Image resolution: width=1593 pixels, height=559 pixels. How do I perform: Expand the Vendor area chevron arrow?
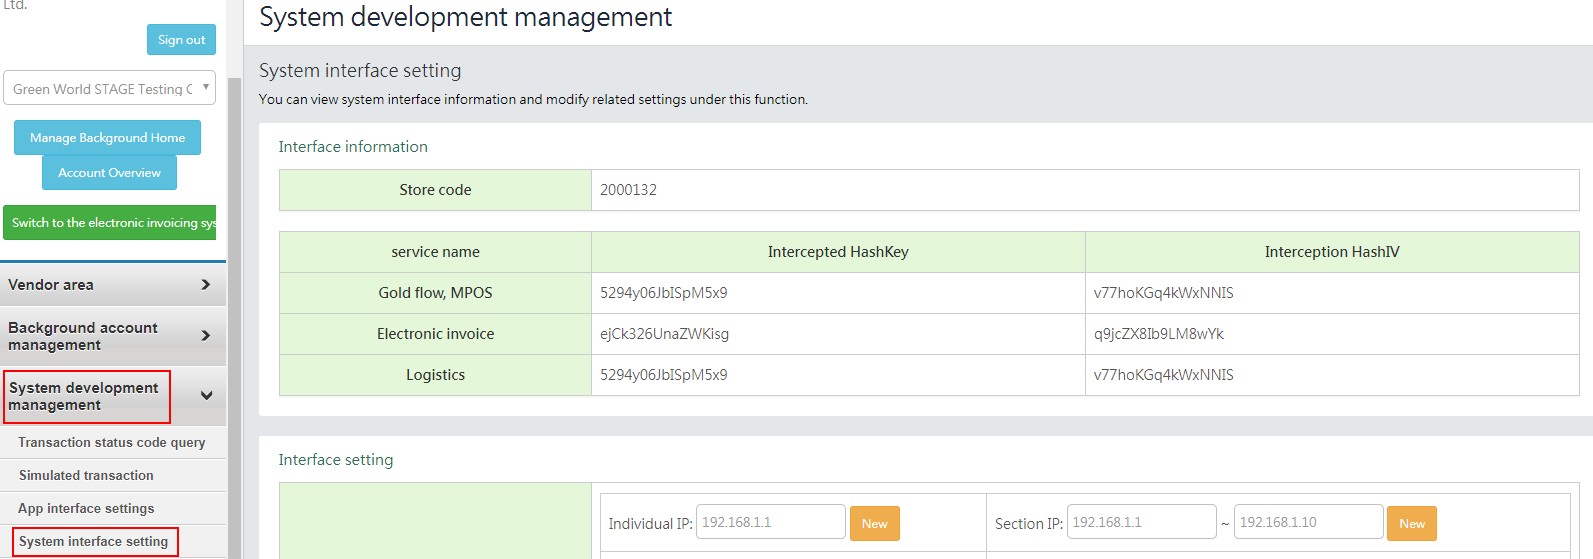tap(205, 285)
